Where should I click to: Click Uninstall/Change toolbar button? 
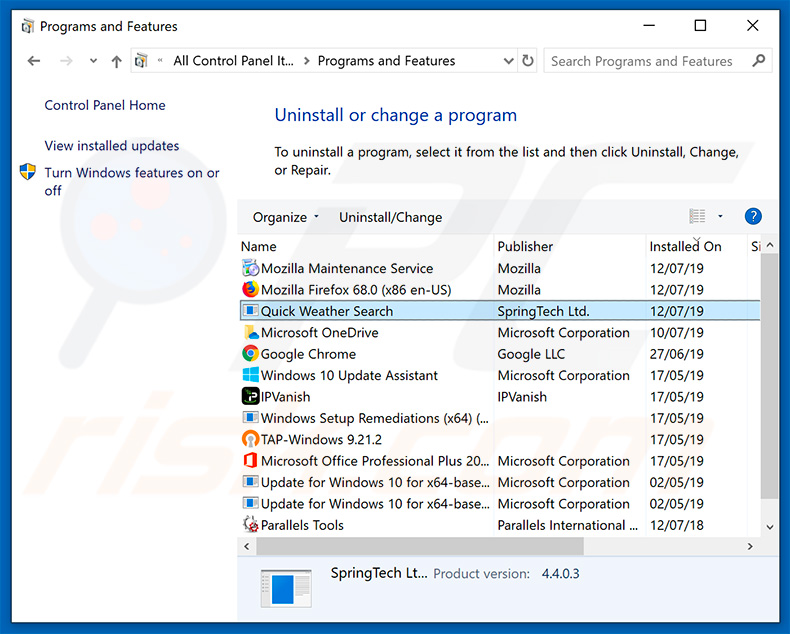pos(390,217)
